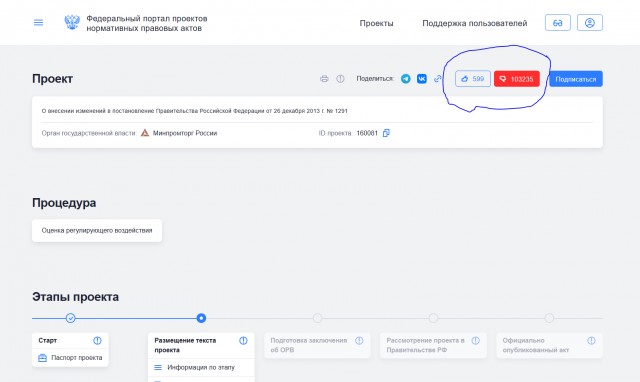Screen dimensions: 640x382
Task: Open the user profile icon
Action: pos(590,23)
